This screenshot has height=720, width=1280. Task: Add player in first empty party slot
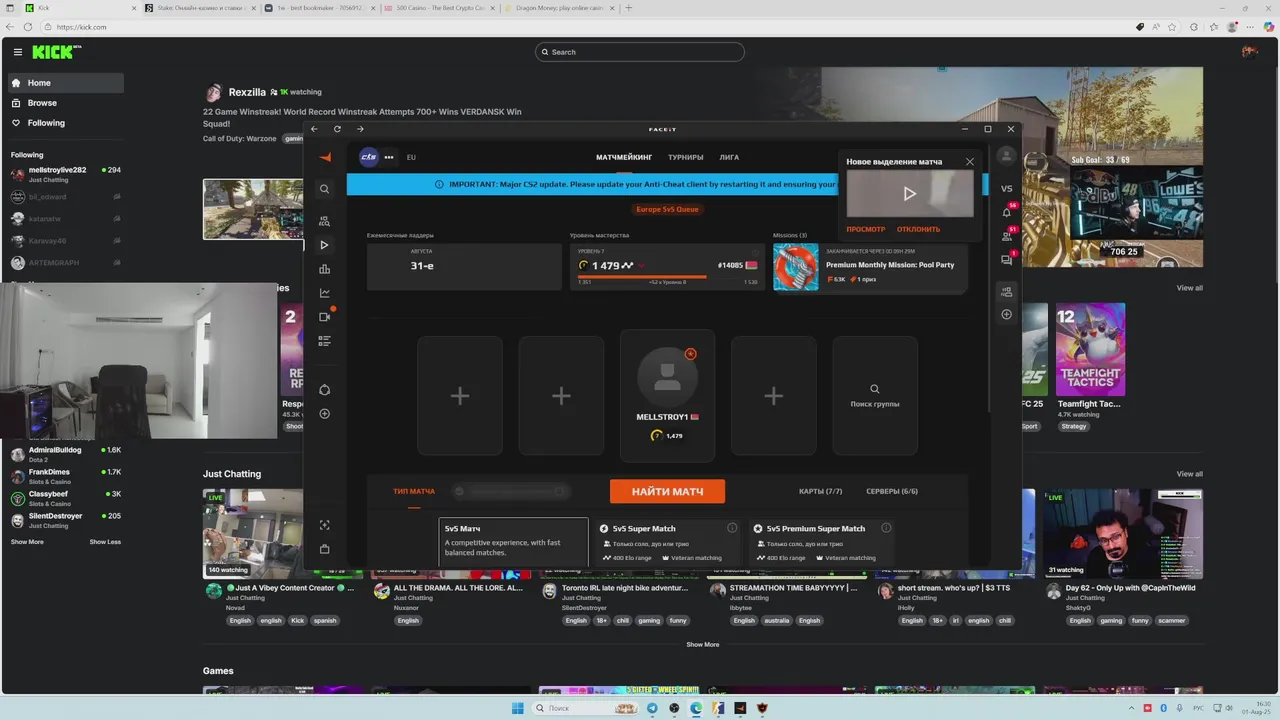(460, 396)
